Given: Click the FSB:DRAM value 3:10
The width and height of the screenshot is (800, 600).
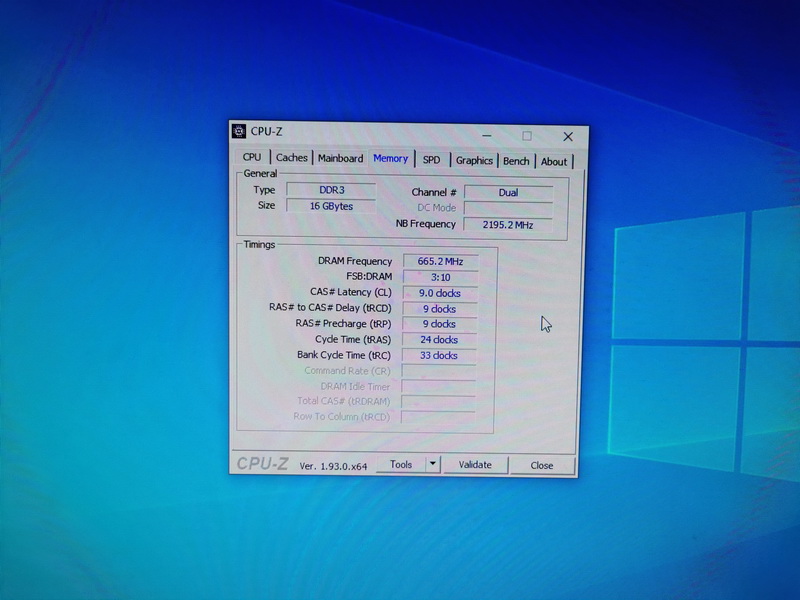Looking at the screenshot, I should 440,277.
